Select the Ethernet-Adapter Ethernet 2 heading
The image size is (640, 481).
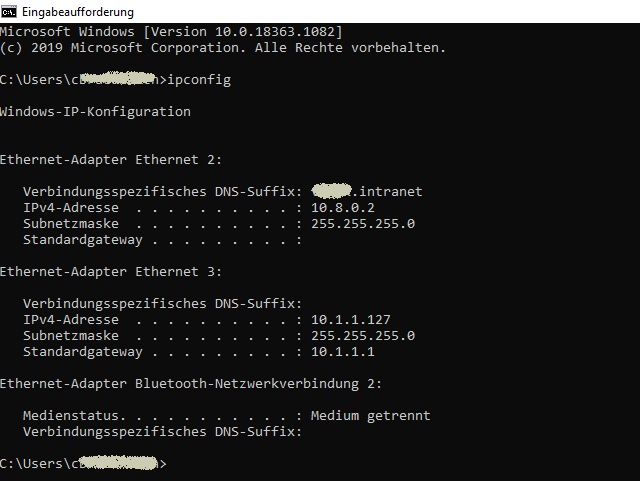point(111,160)
